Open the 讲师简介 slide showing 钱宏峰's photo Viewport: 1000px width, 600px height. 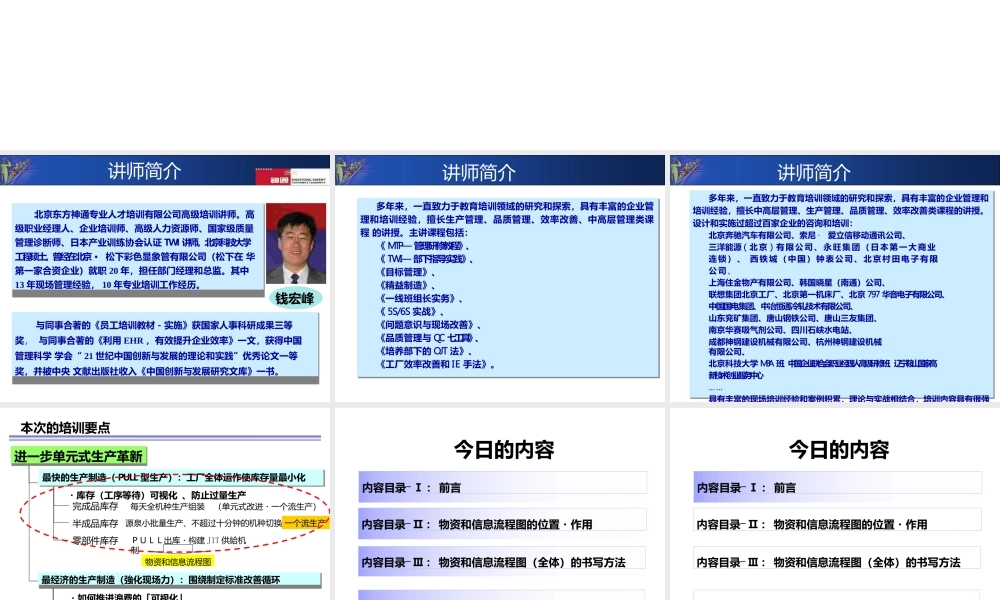[x=165, y=277]
